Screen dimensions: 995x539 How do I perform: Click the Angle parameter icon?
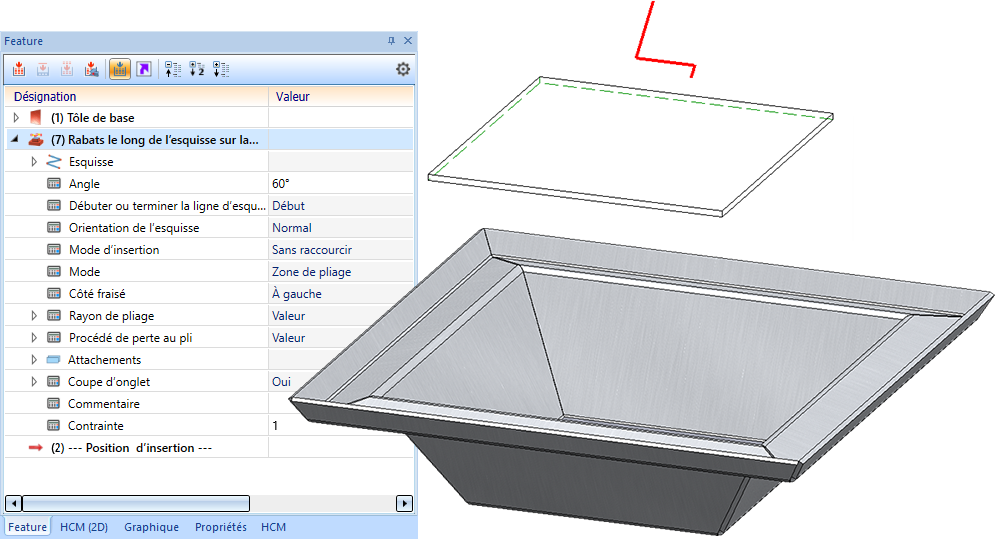54,183
